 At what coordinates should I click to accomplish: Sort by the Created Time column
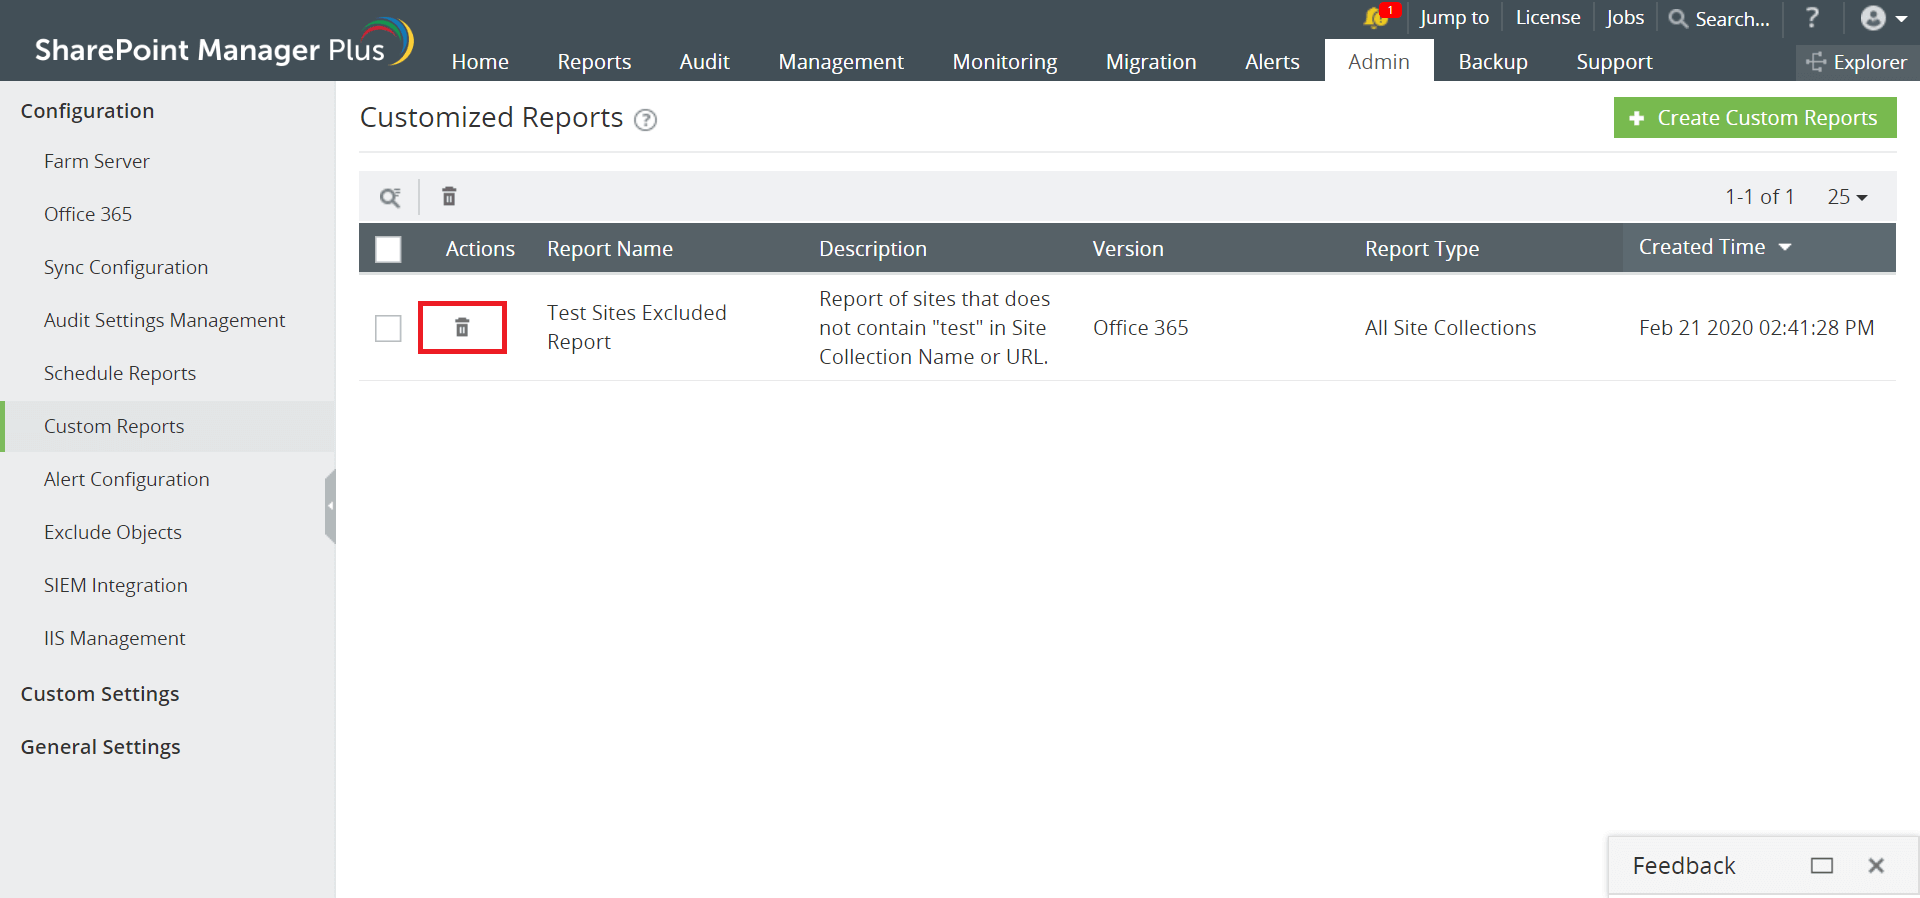(1714, 247)
